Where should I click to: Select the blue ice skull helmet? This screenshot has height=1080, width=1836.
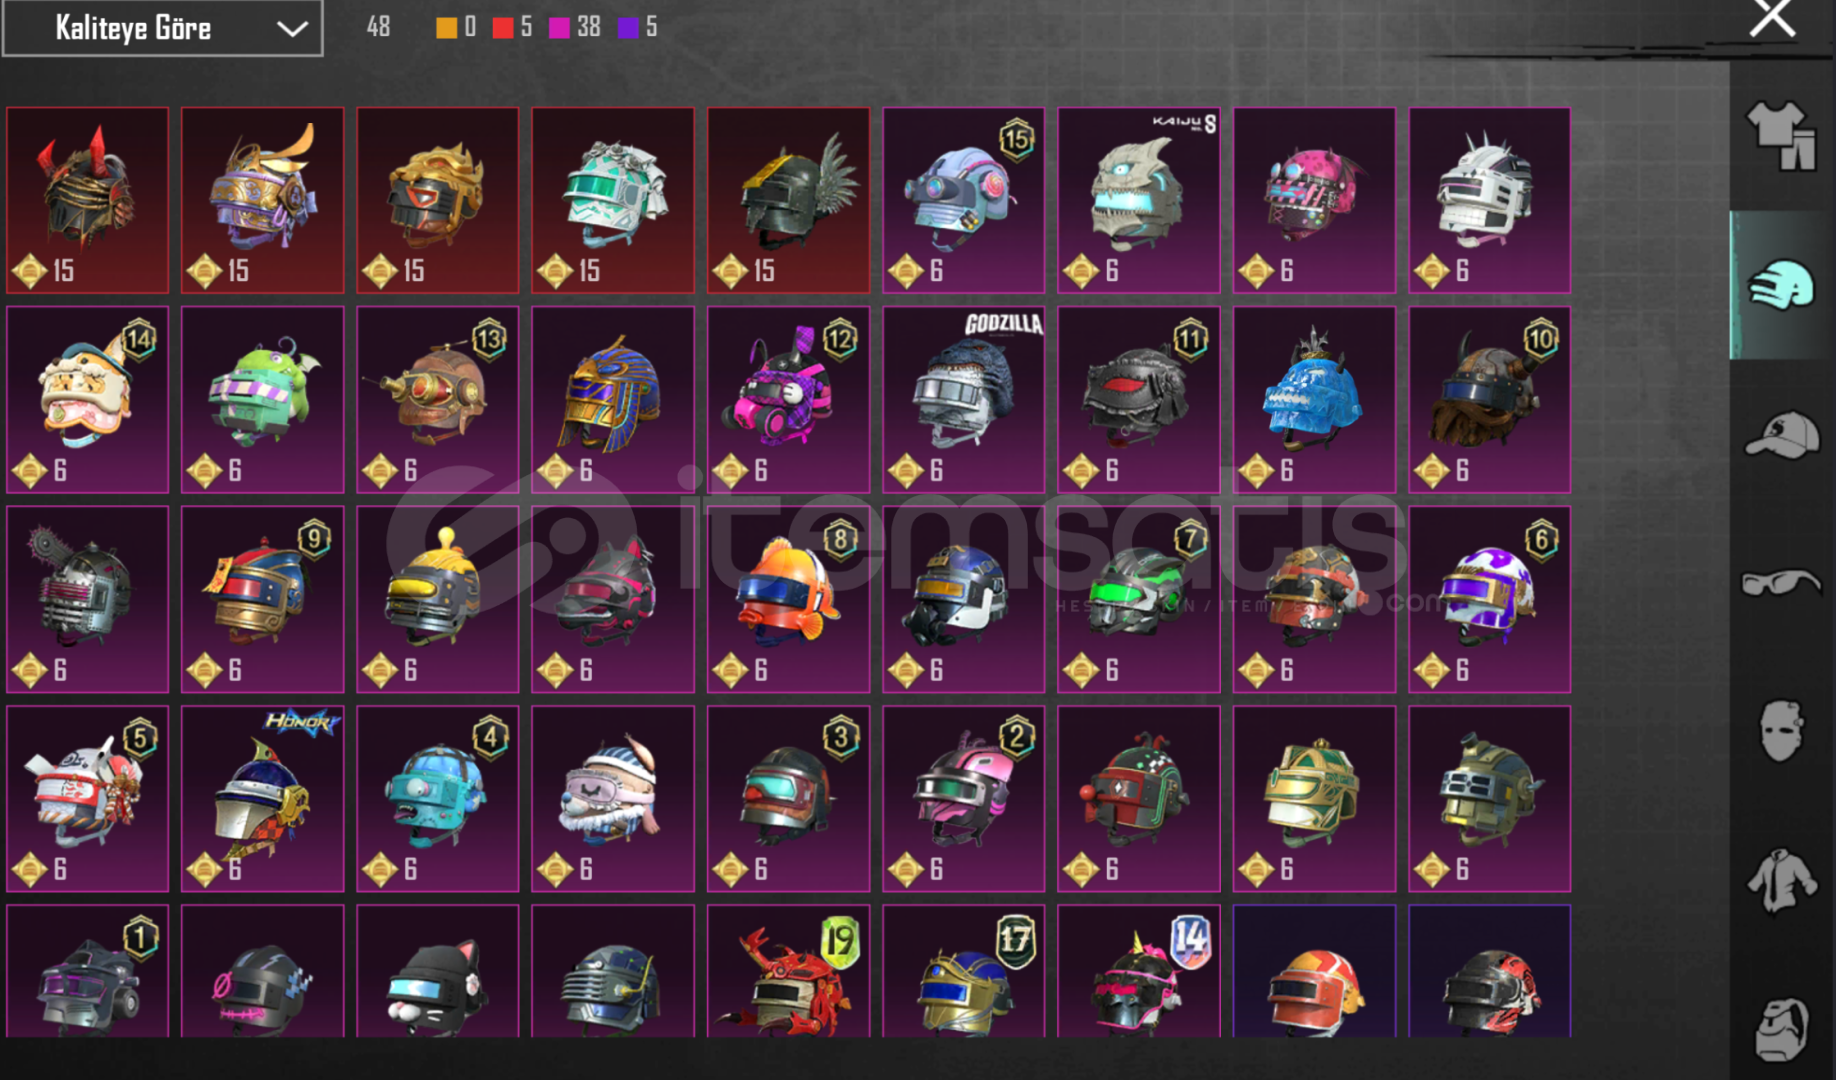pos(1314,399)
